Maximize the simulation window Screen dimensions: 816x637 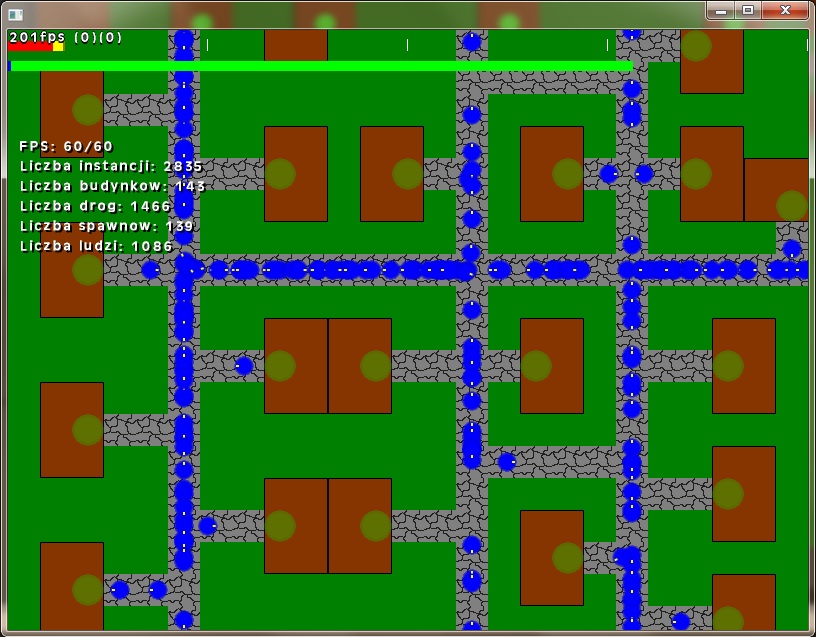pyautogui.click(x=748, y=10)
